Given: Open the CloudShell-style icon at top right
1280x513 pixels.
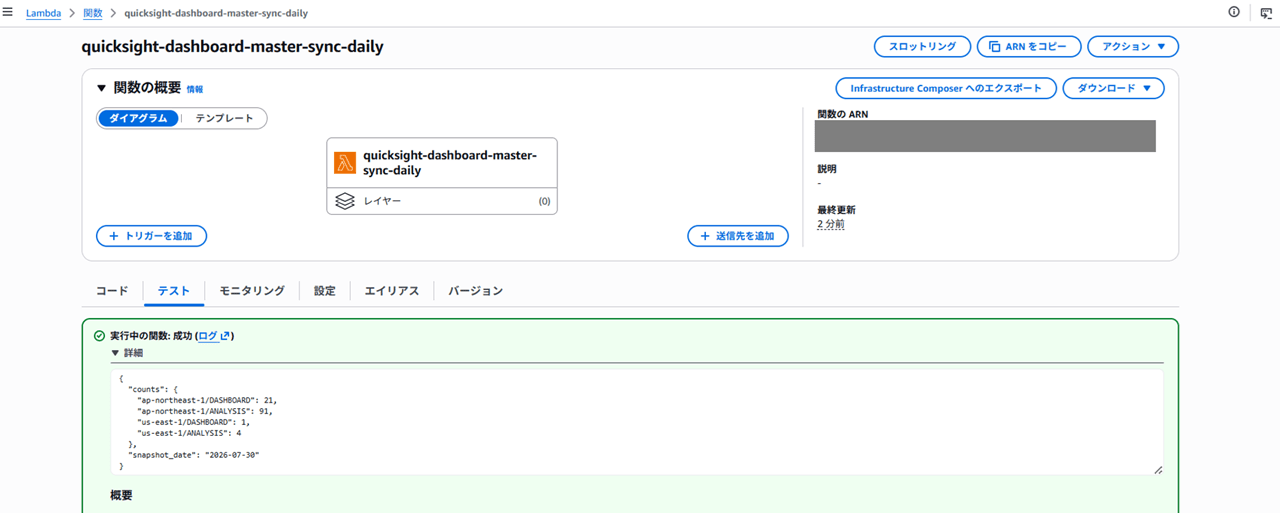Looking at the screenshot, I should point(1265,12).
